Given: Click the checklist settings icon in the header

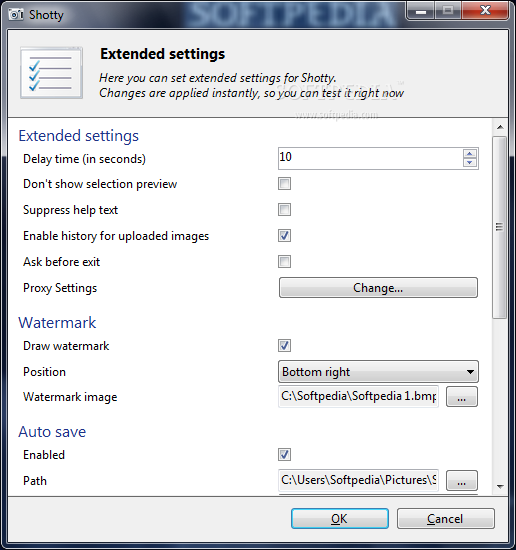Looking at the screenshot, I should (x=52, y=73).
